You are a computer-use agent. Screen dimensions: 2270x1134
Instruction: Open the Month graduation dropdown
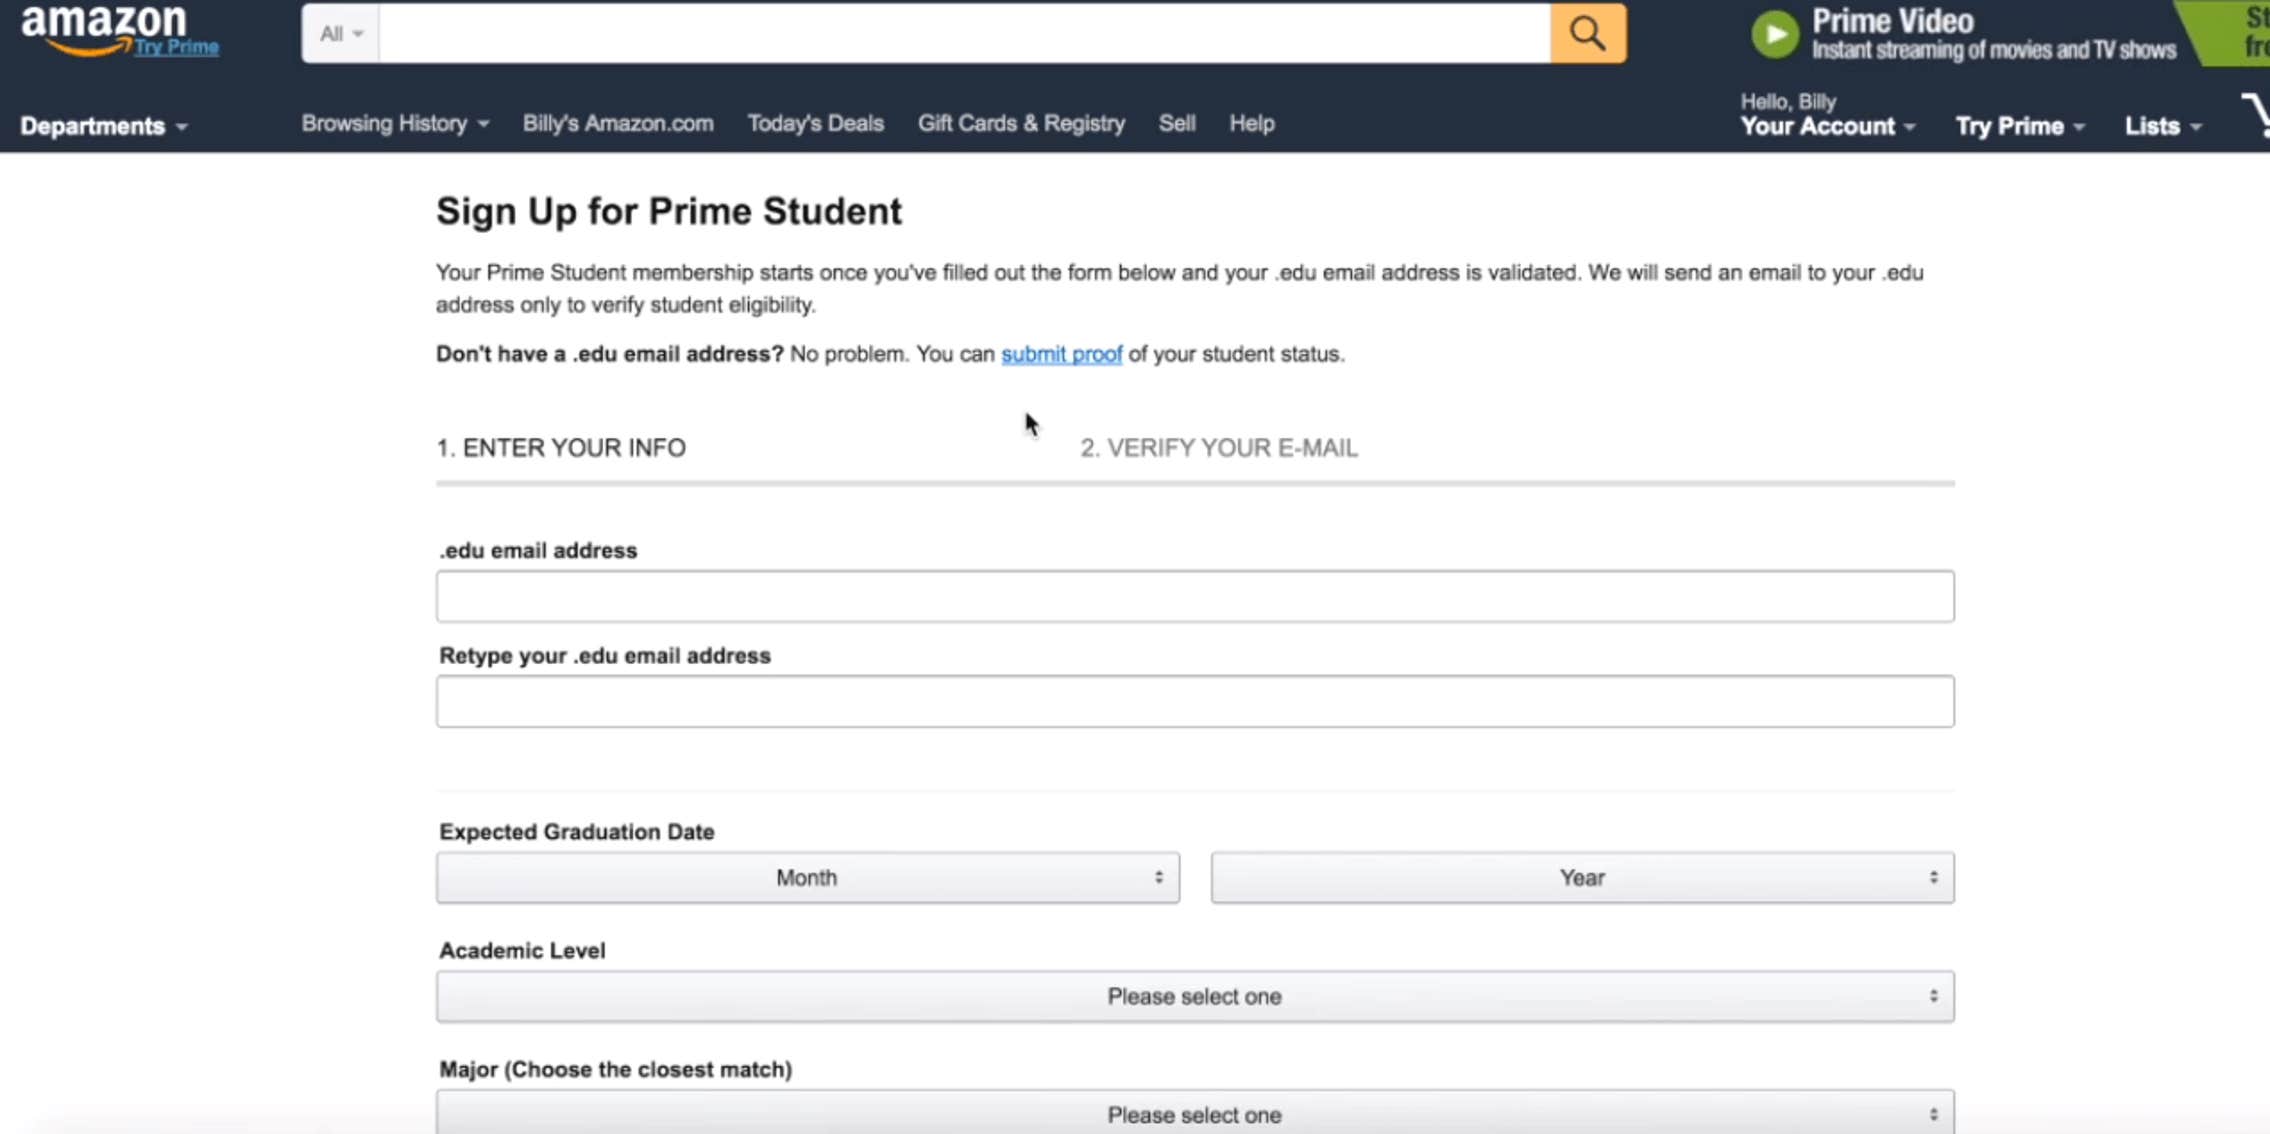(806, 877)
